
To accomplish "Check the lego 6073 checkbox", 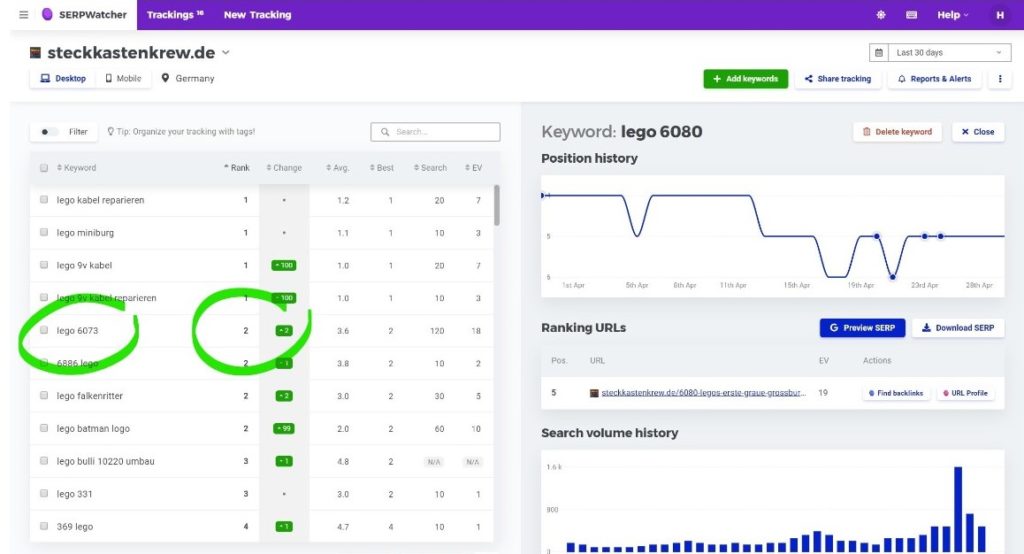I will (44, 330).
